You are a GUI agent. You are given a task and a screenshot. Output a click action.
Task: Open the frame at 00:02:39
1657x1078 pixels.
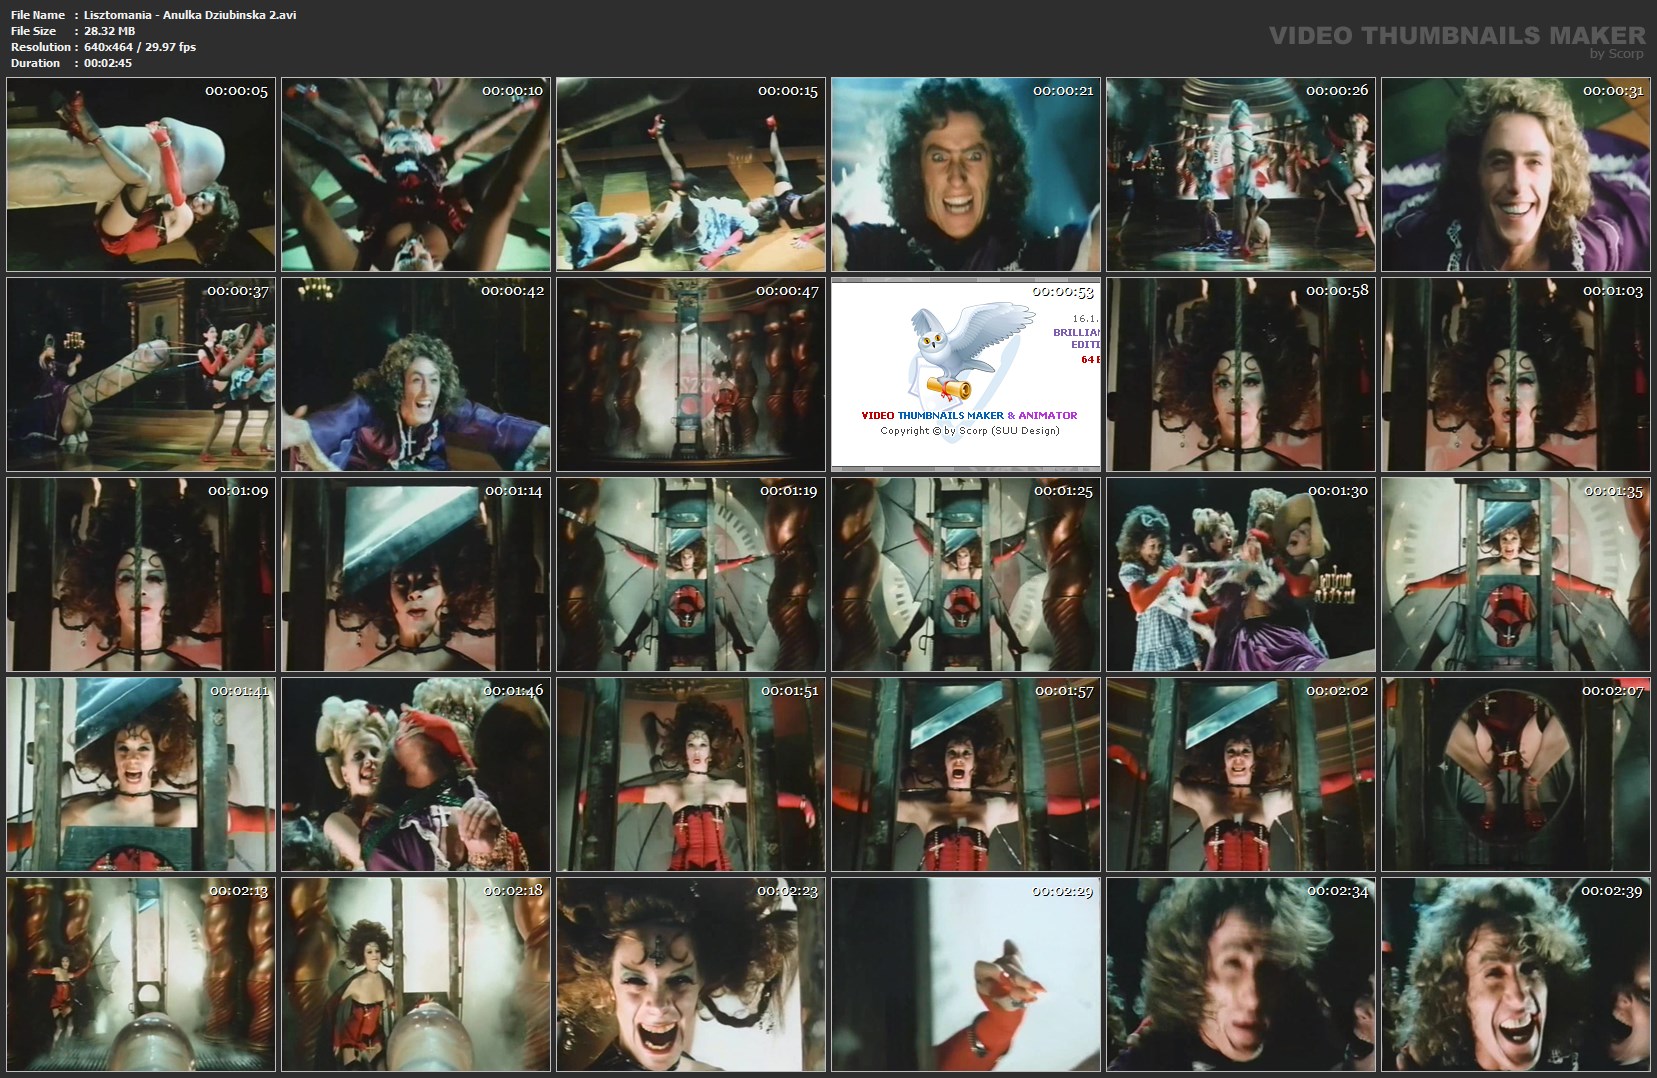(x=1516, y=974)
